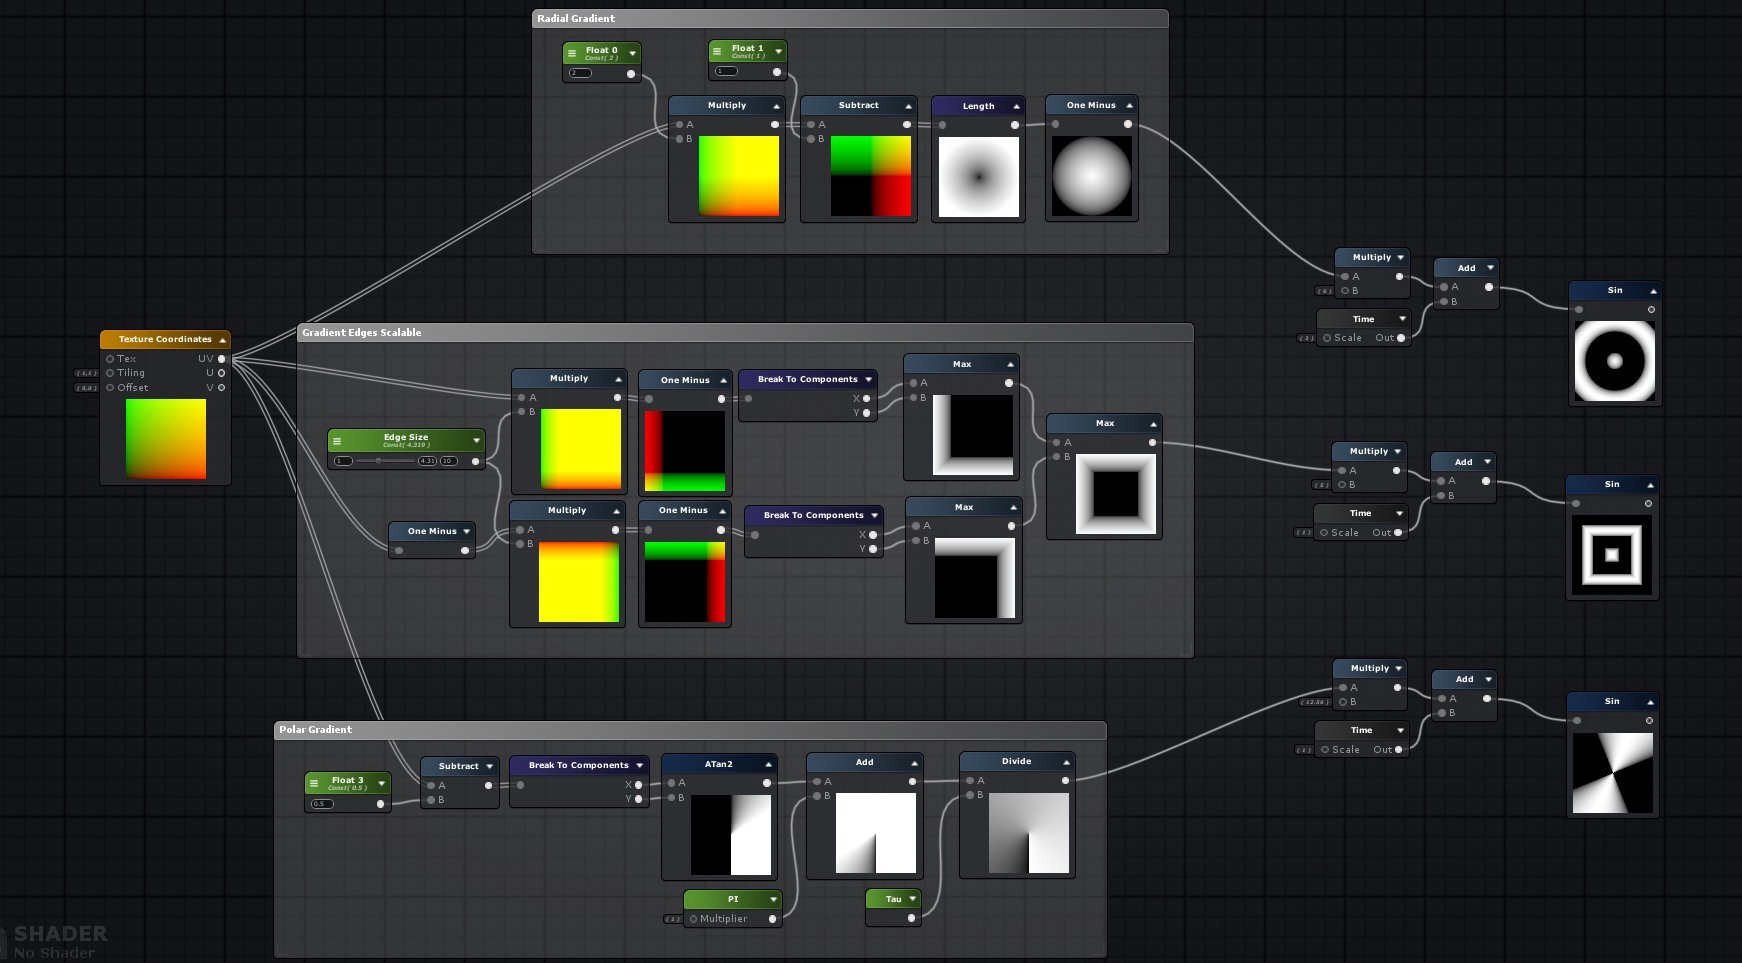Click the hamburger icon on Float 3 node
The height and width of the screenshot is (963, 1742).
click(x=314, y=783)
